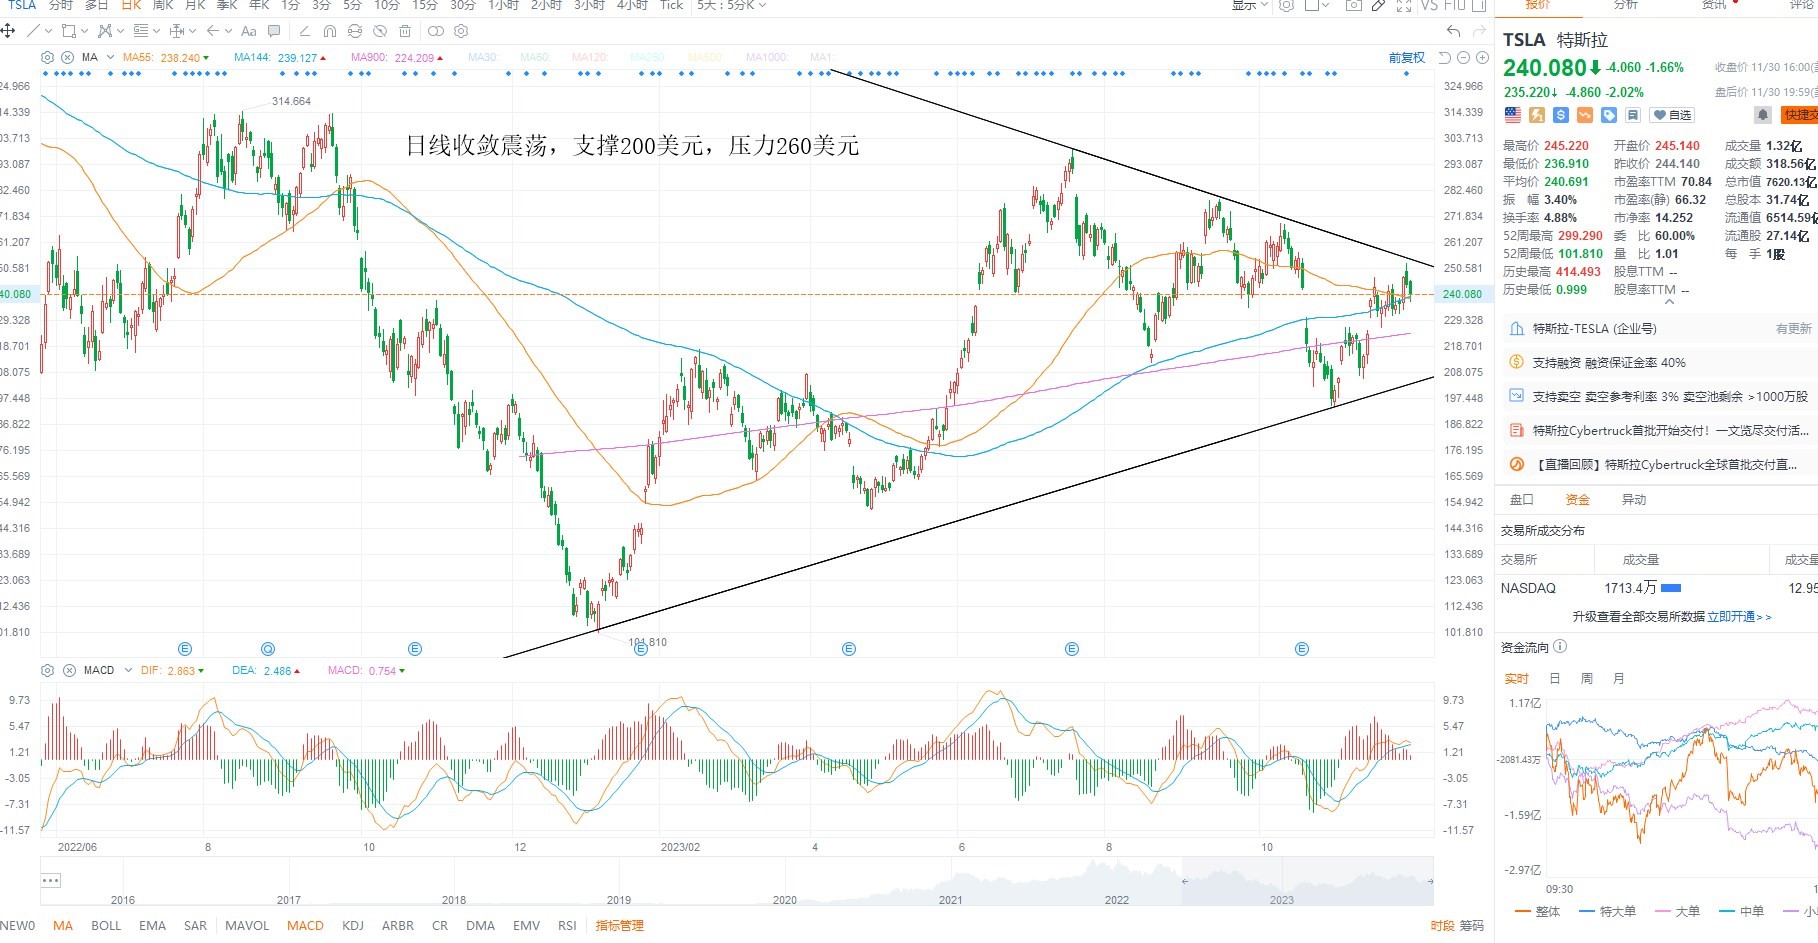
Task: Expand the MA indicator dropdown
Action: click(110, 57)
